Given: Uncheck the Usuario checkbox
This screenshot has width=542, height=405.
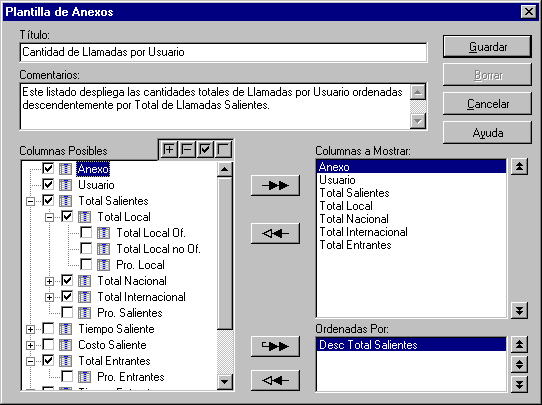Looking at the screenshot, I should coord(48,184).
